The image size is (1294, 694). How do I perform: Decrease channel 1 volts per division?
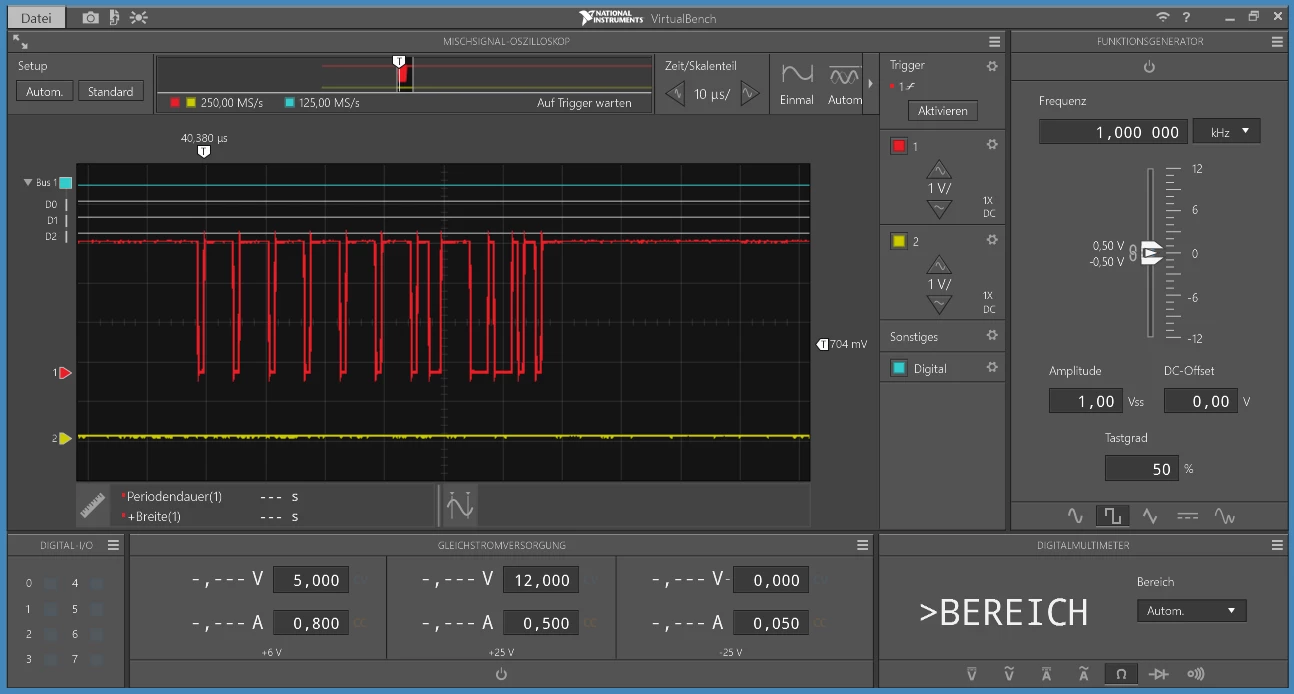(939, 209)
